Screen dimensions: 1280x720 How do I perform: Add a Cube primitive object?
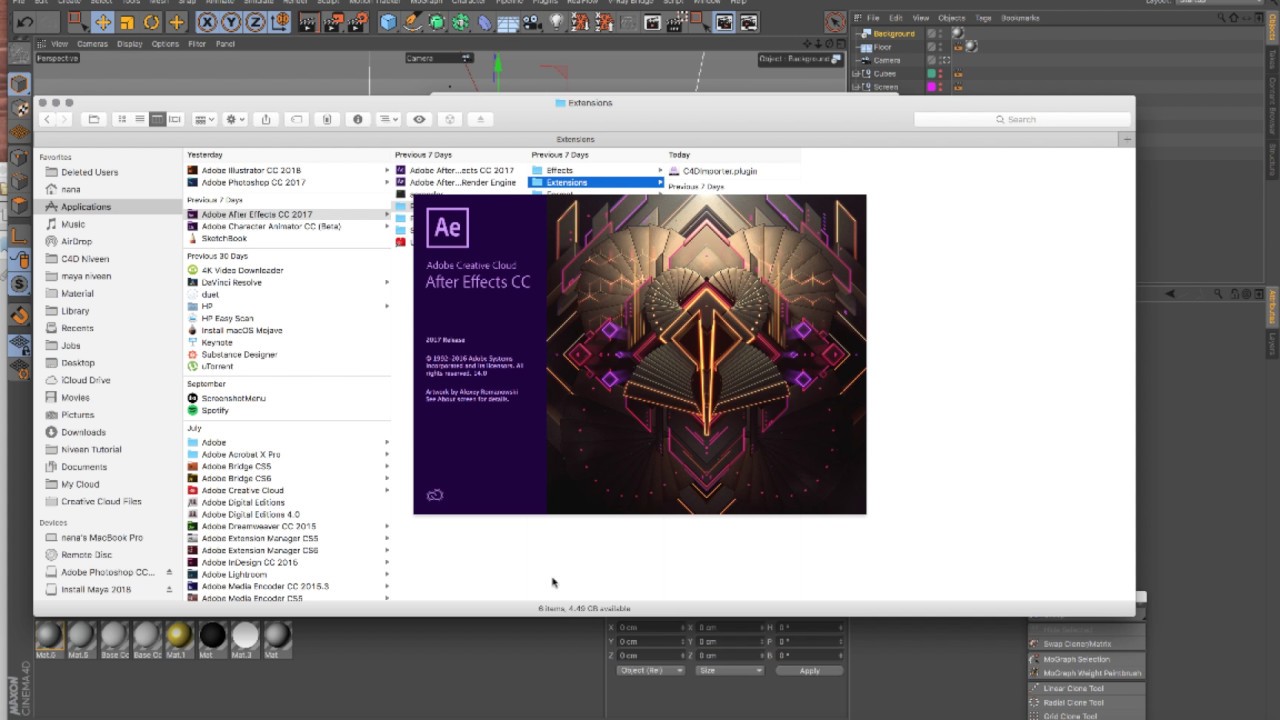click(388, 22)
